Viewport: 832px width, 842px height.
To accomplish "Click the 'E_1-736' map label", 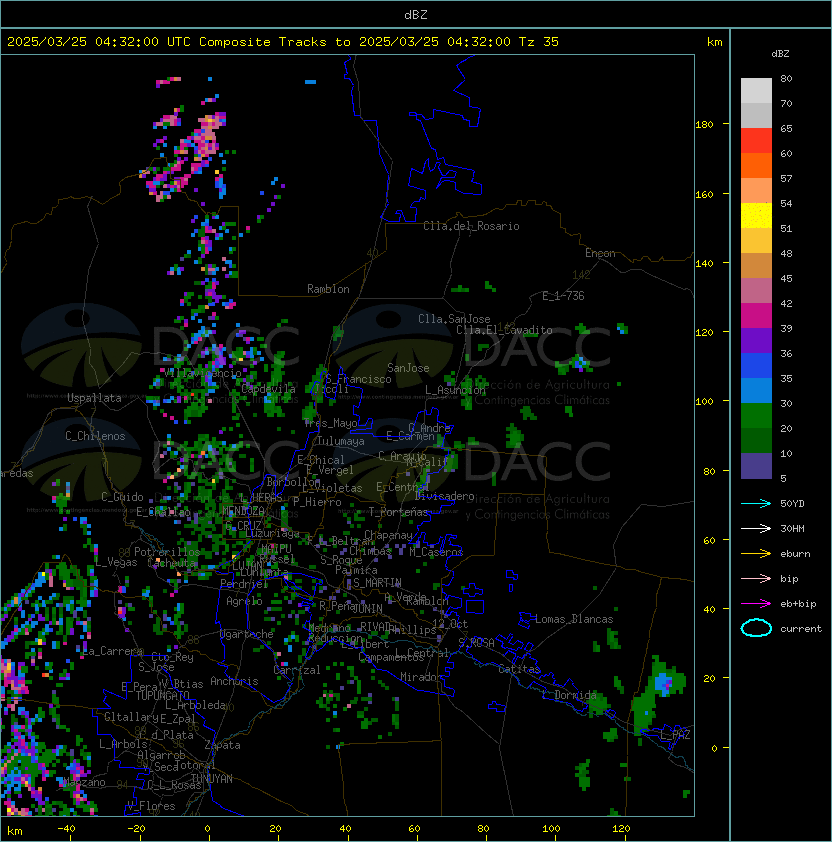I will tap(563, 296).
